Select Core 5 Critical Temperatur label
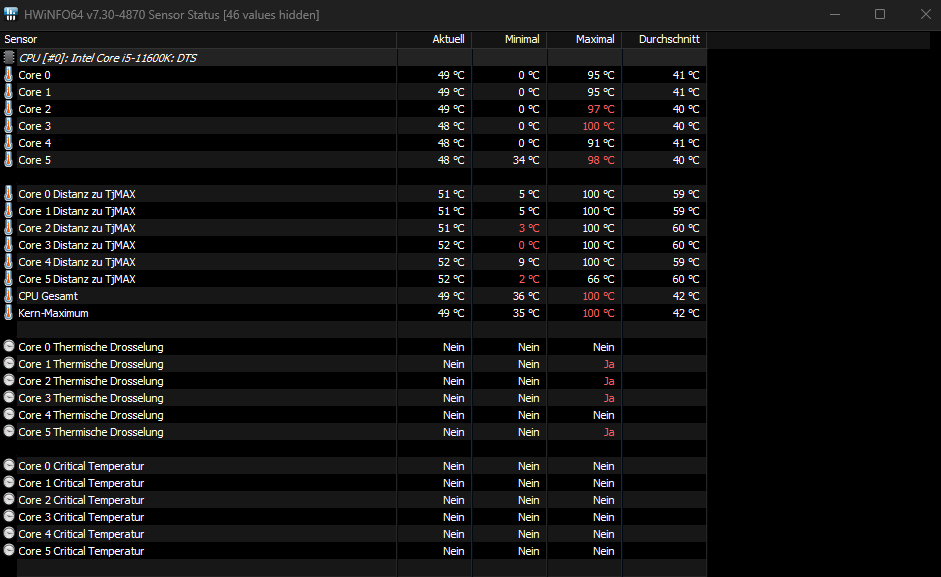 click(81, 551)
